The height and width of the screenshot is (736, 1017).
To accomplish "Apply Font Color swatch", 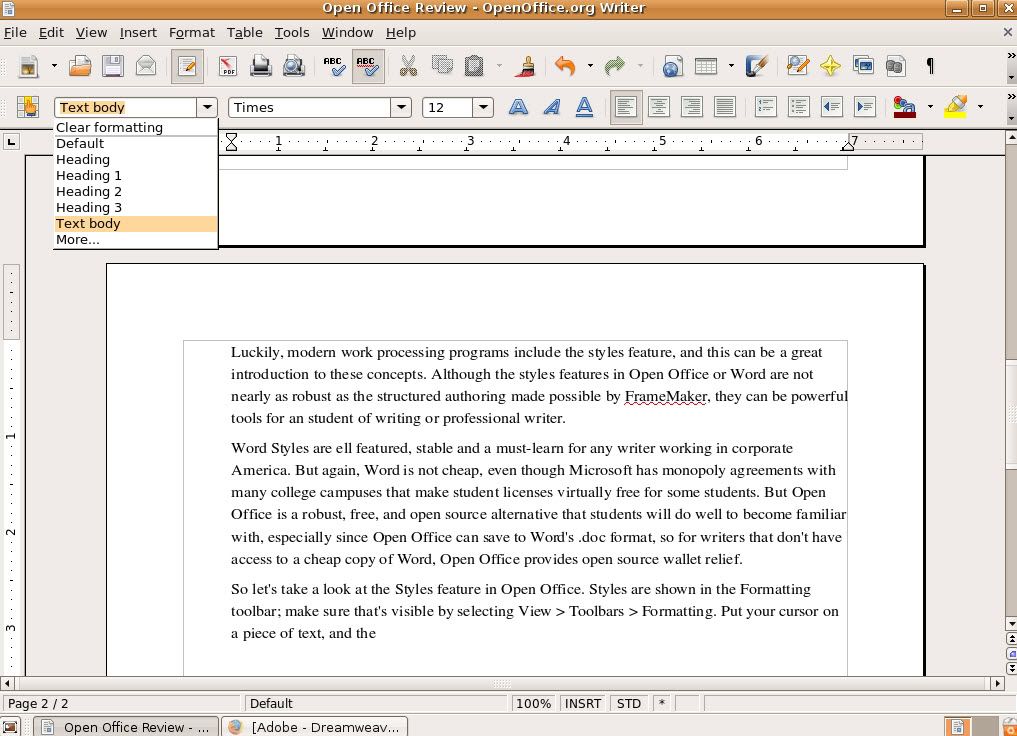I will click(905, 107).
